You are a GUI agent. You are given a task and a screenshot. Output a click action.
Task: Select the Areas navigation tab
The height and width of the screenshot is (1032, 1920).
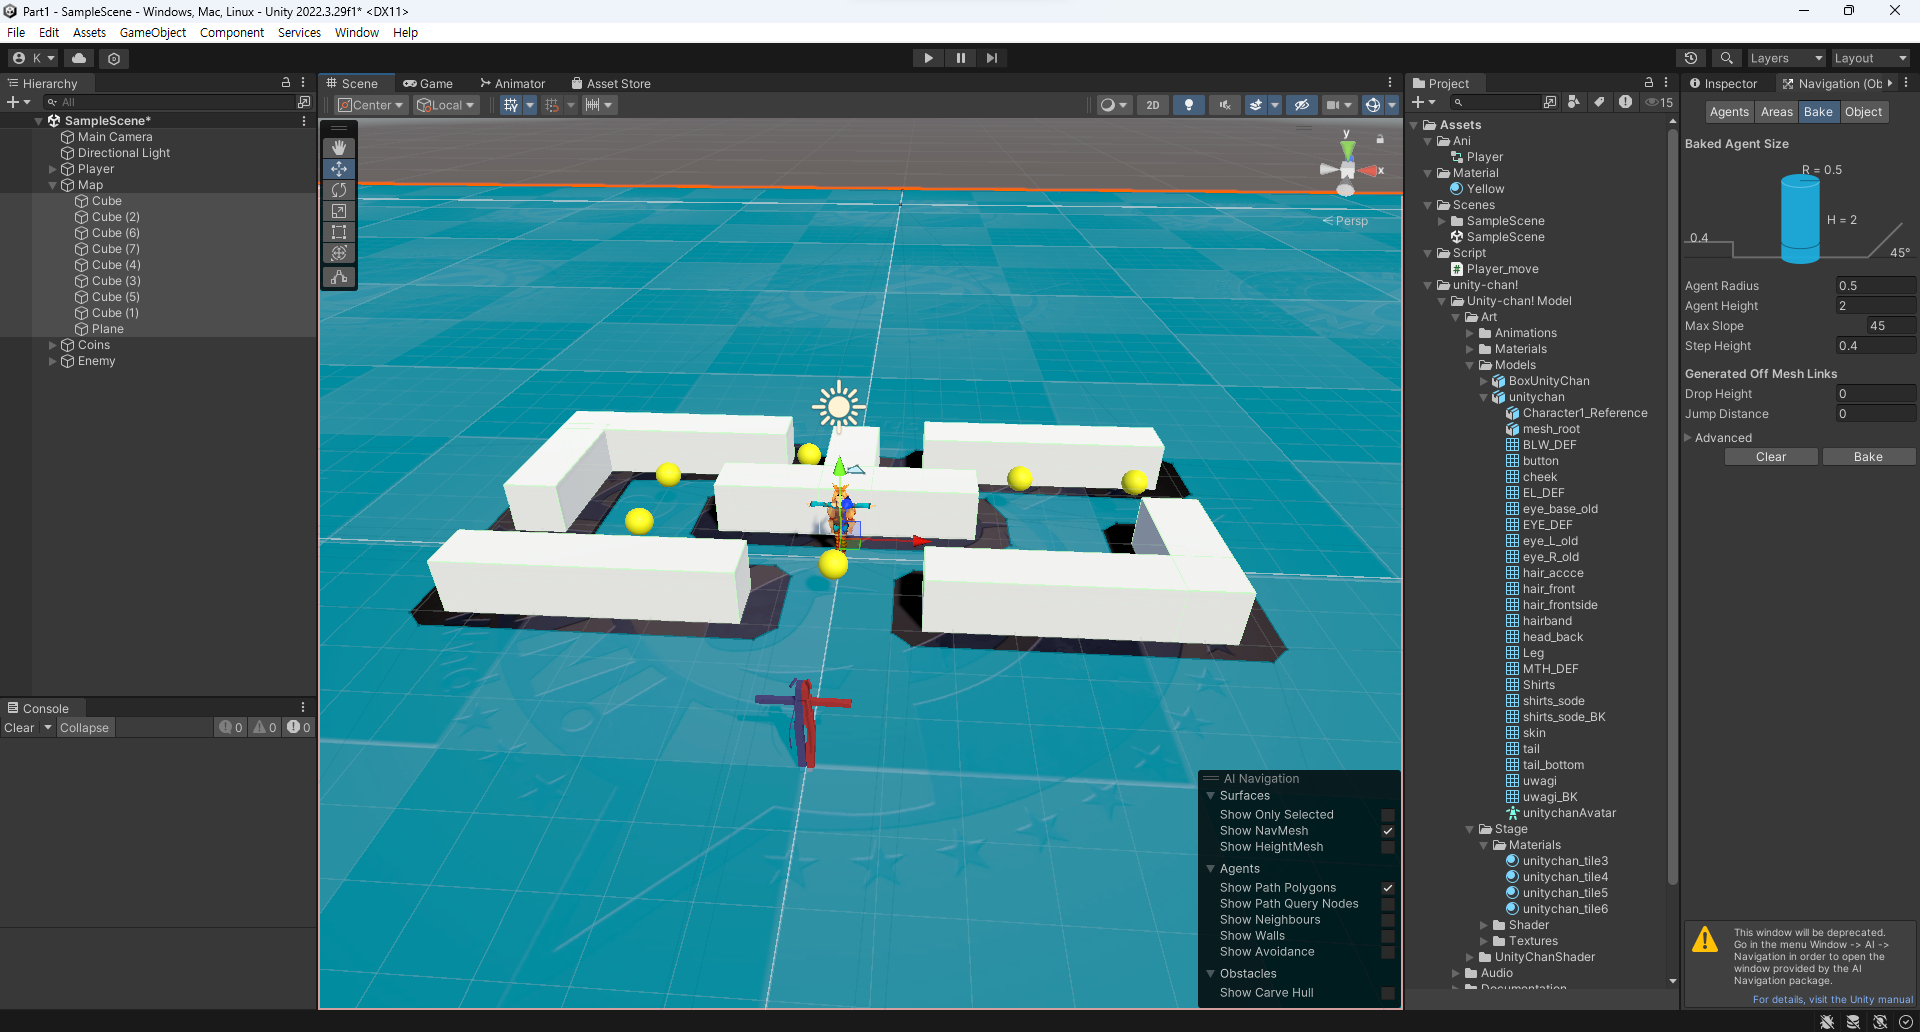click(1776, 112)
